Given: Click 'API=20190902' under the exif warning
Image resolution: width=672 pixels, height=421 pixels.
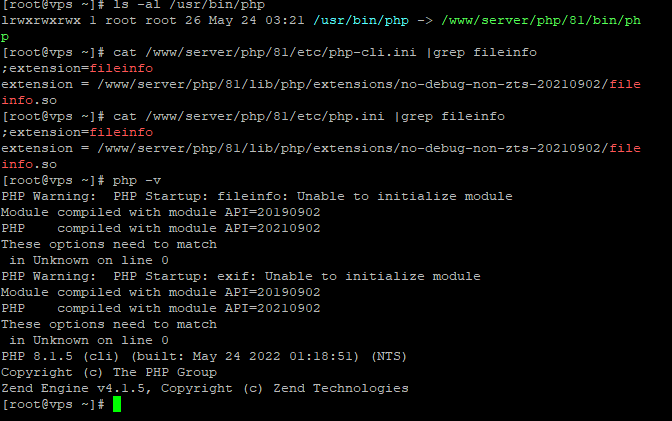Looking at the screenshot, I should [272, 292].
